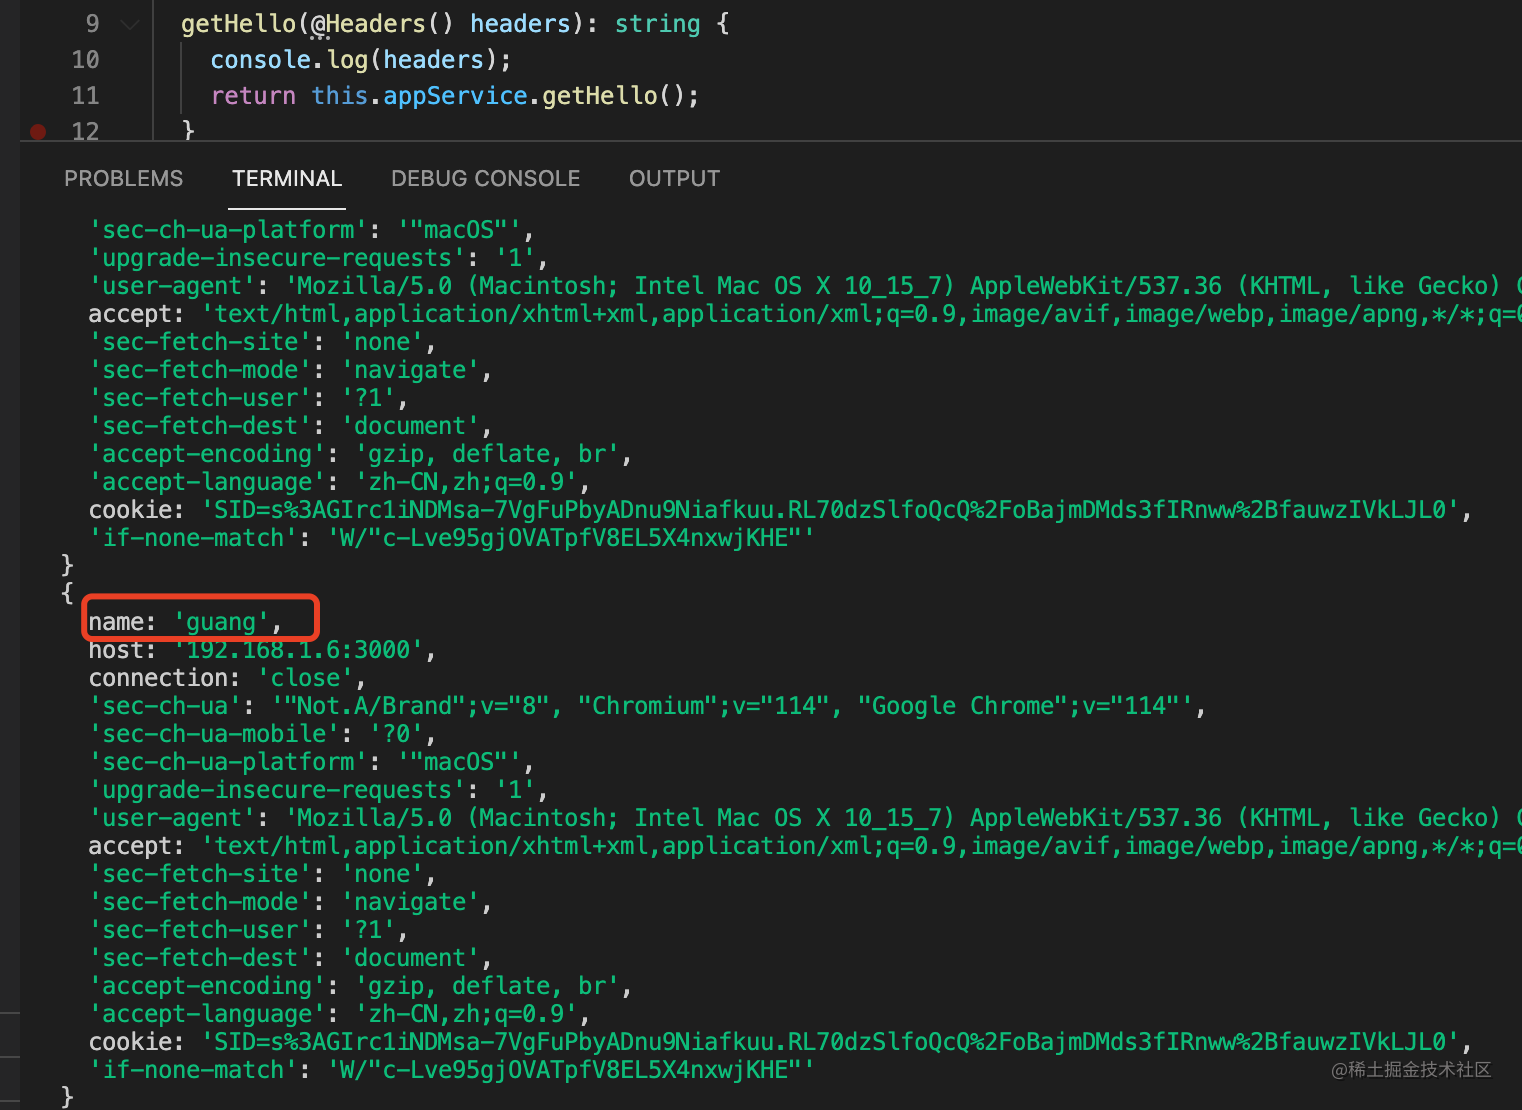The width and height of the screenshot is (1522, 1110).
Task: Click line number 10 in the gutter
Action: 85,60
